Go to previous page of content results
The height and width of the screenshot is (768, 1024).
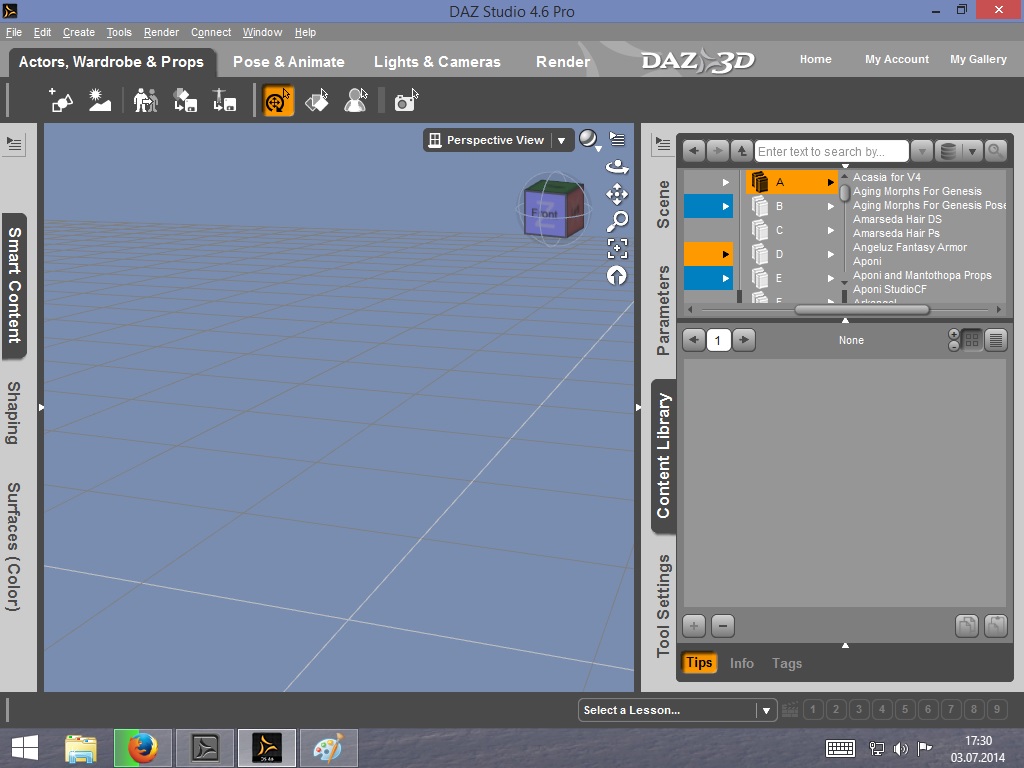[x=694, y=340]
